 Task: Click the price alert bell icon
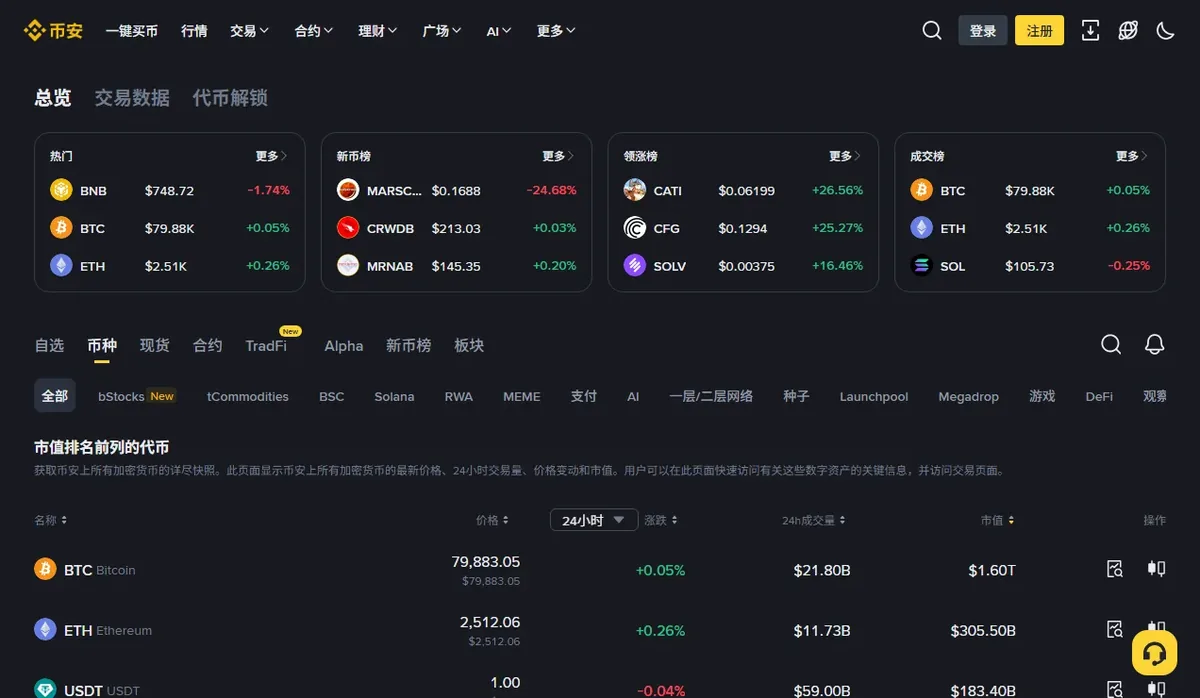(x=1154, y=344)
